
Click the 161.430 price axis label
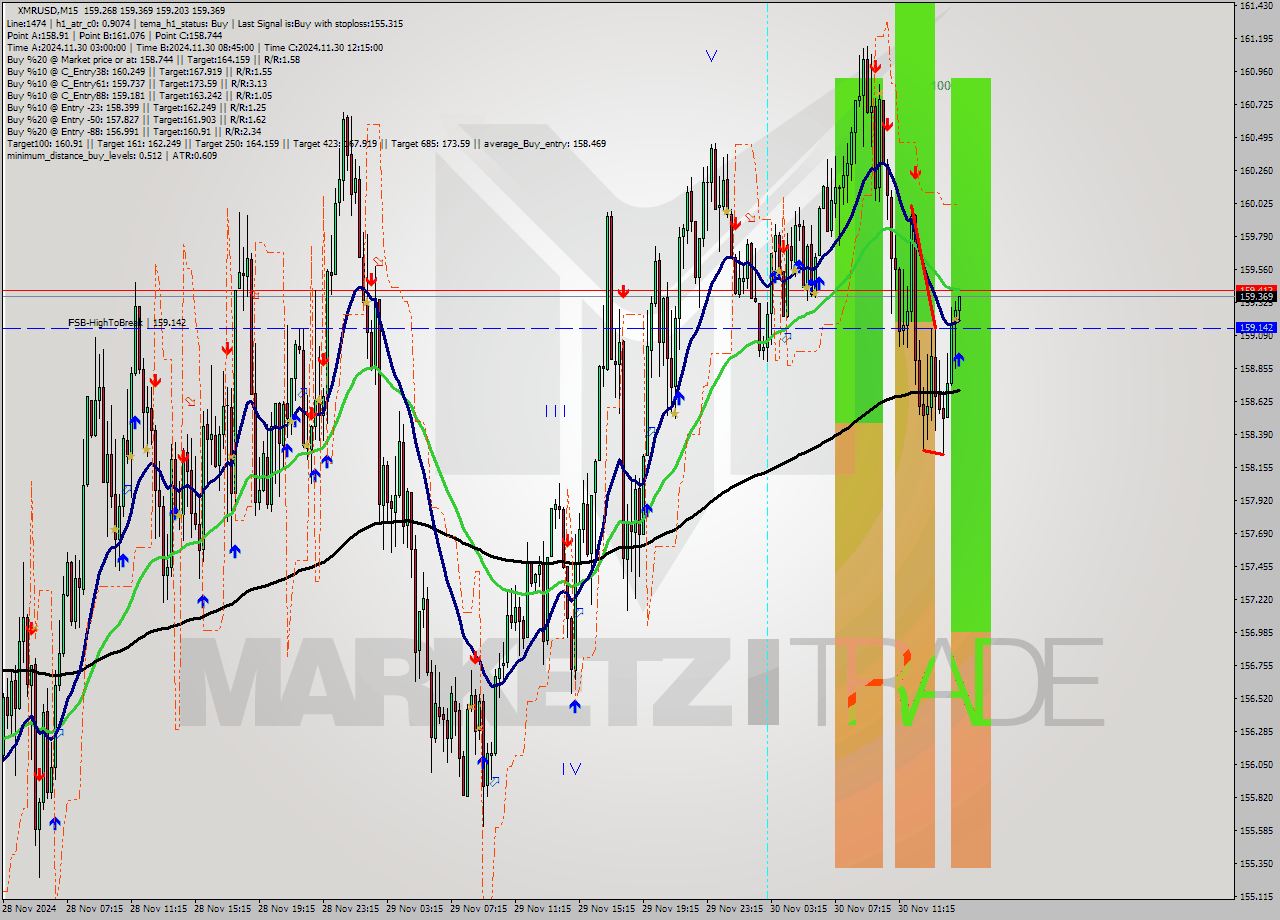pos(1256,6)
